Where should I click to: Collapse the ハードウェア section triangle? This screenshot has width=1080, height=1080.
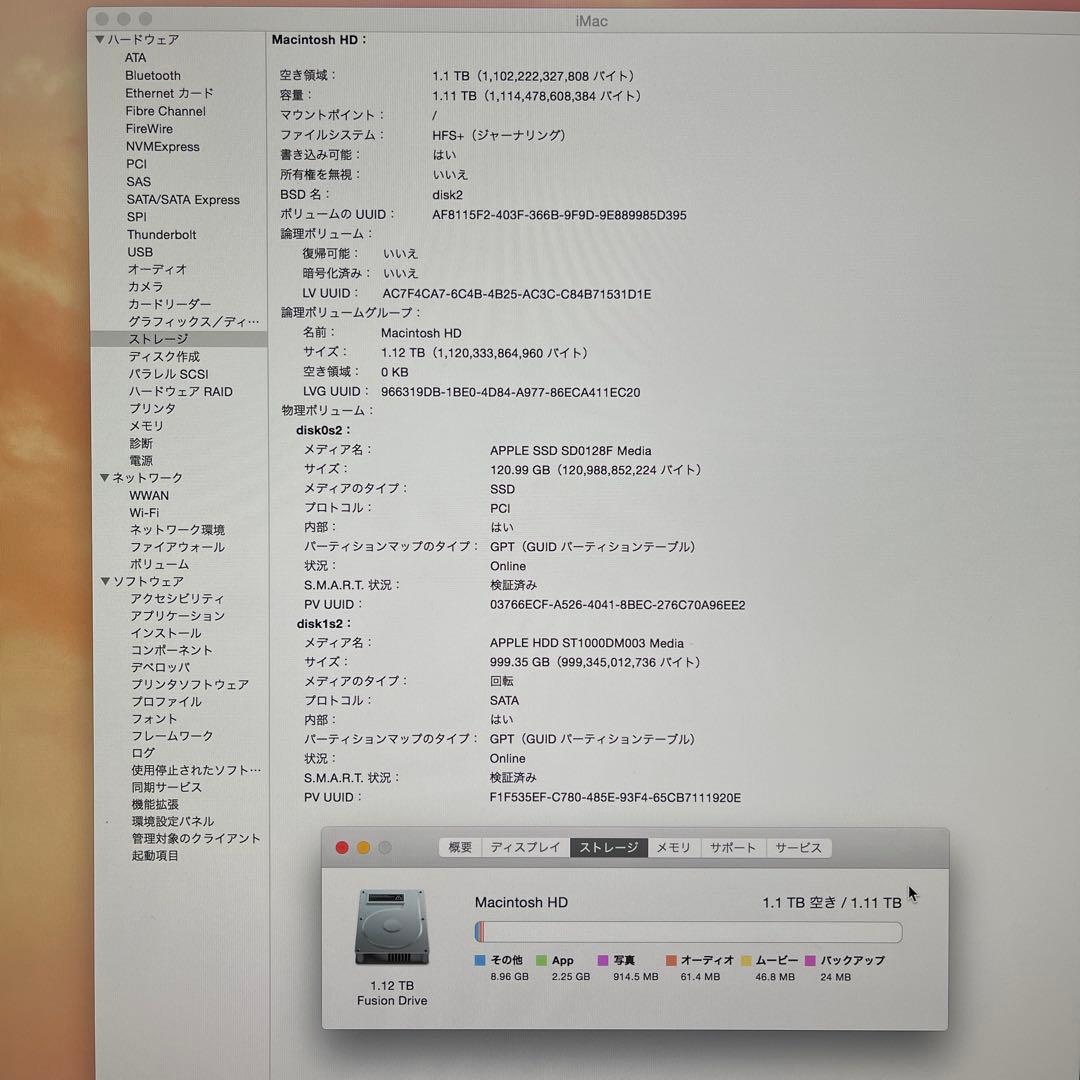pos(100,40)
